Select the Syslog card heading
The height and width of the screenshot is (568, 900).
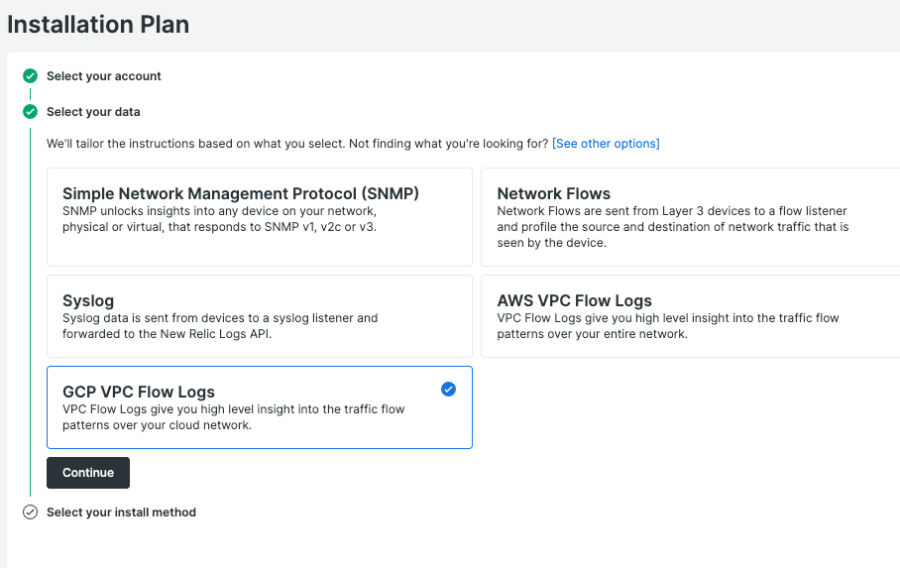pyautogui.click(x=88, y=301)
